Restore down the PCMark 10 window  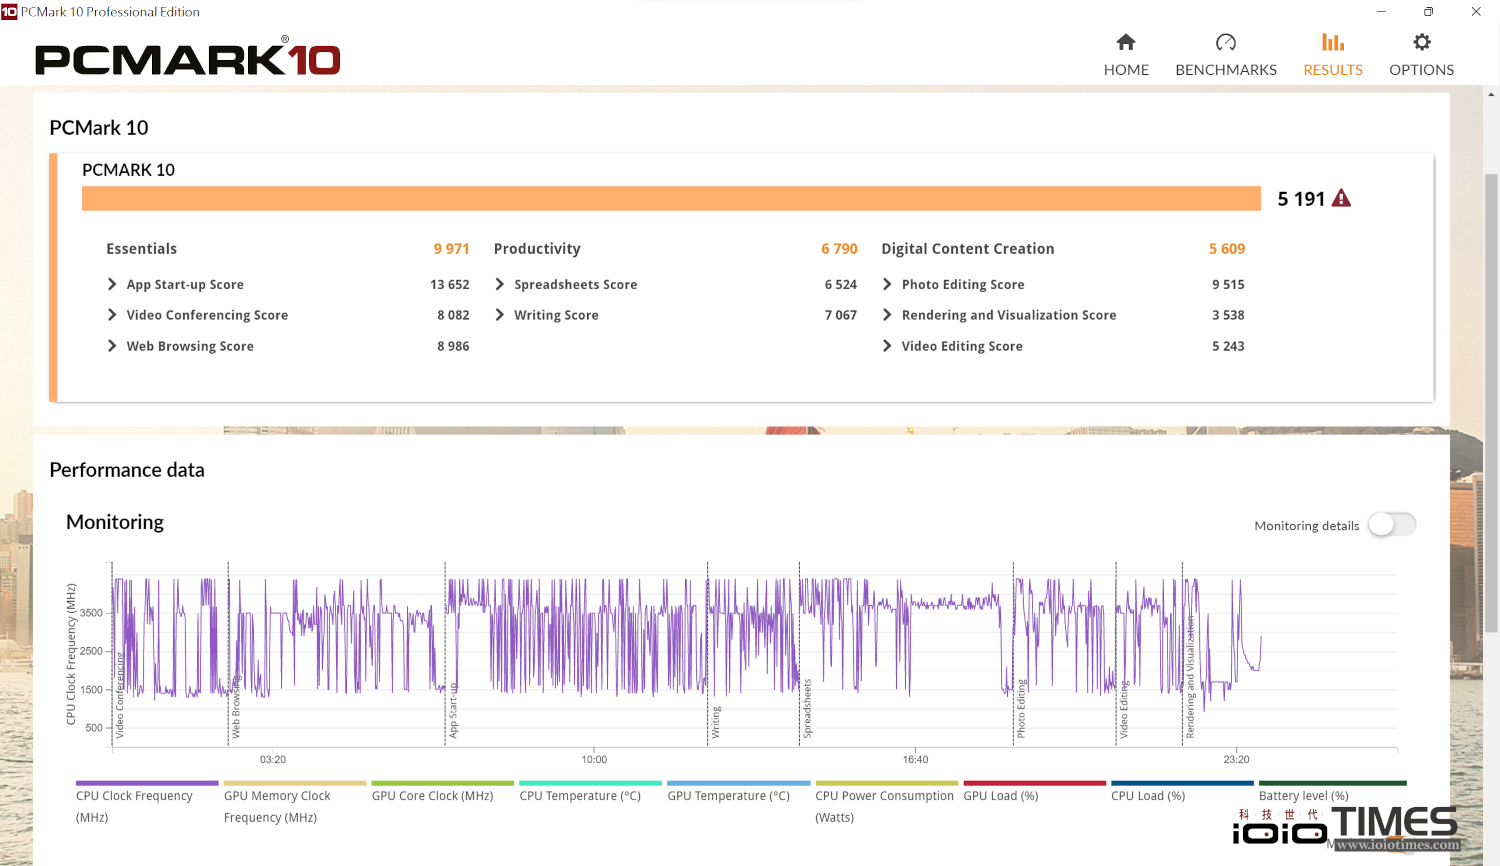coord(1428,12)
